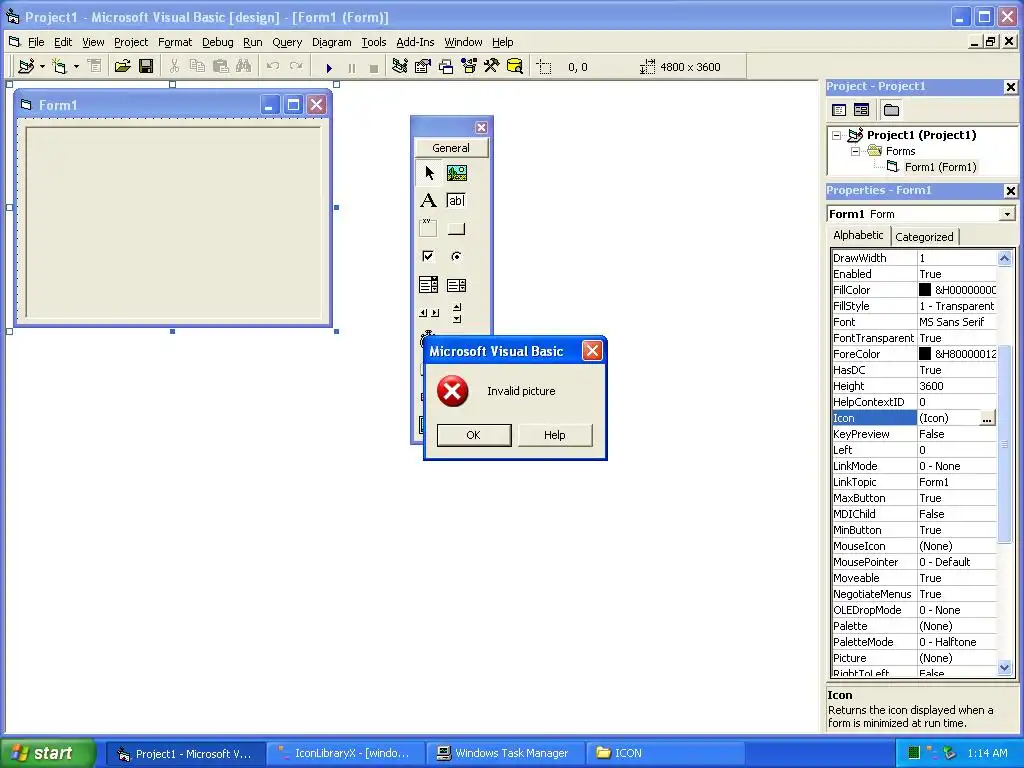Click the FillColor black color swatch
This screenshot has width=1024, height=768.
[925, 290]
